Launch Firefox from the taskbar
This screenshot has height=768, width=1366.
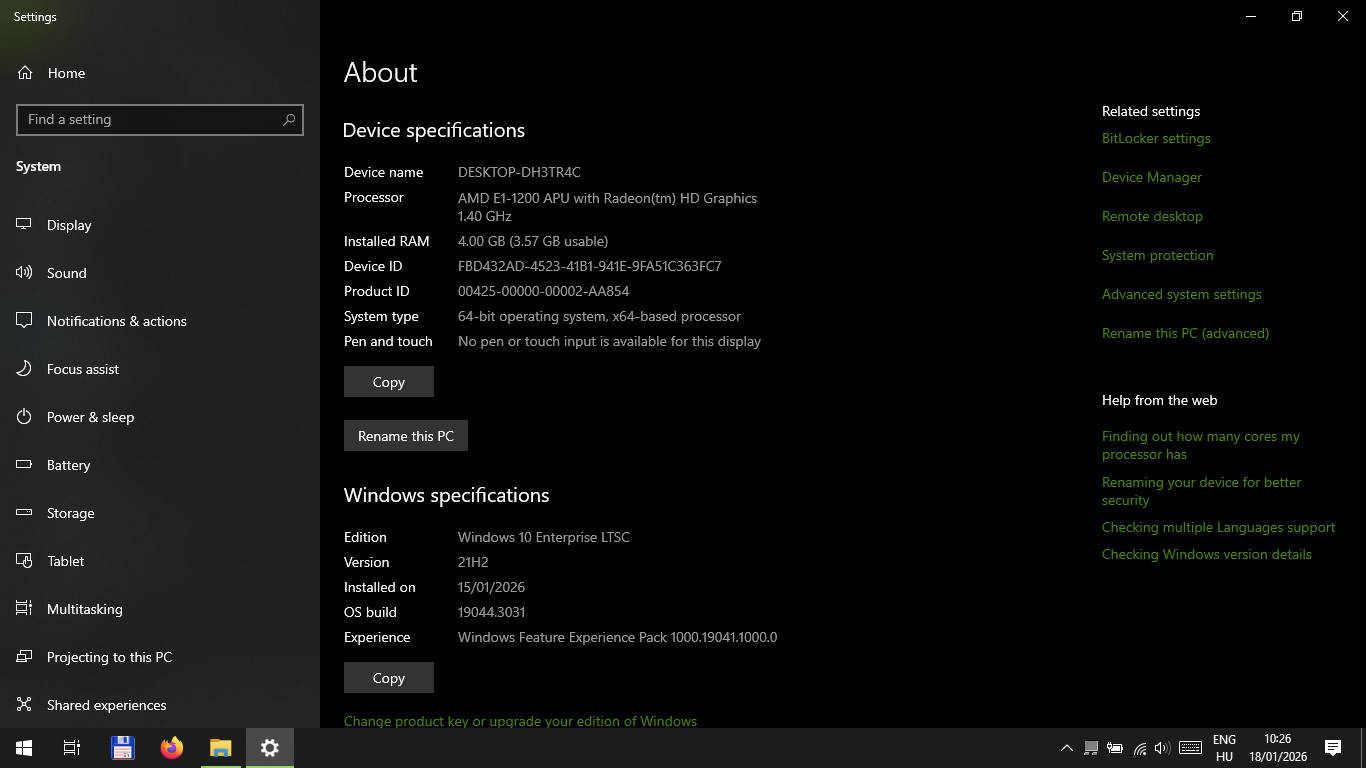point(172,748)
